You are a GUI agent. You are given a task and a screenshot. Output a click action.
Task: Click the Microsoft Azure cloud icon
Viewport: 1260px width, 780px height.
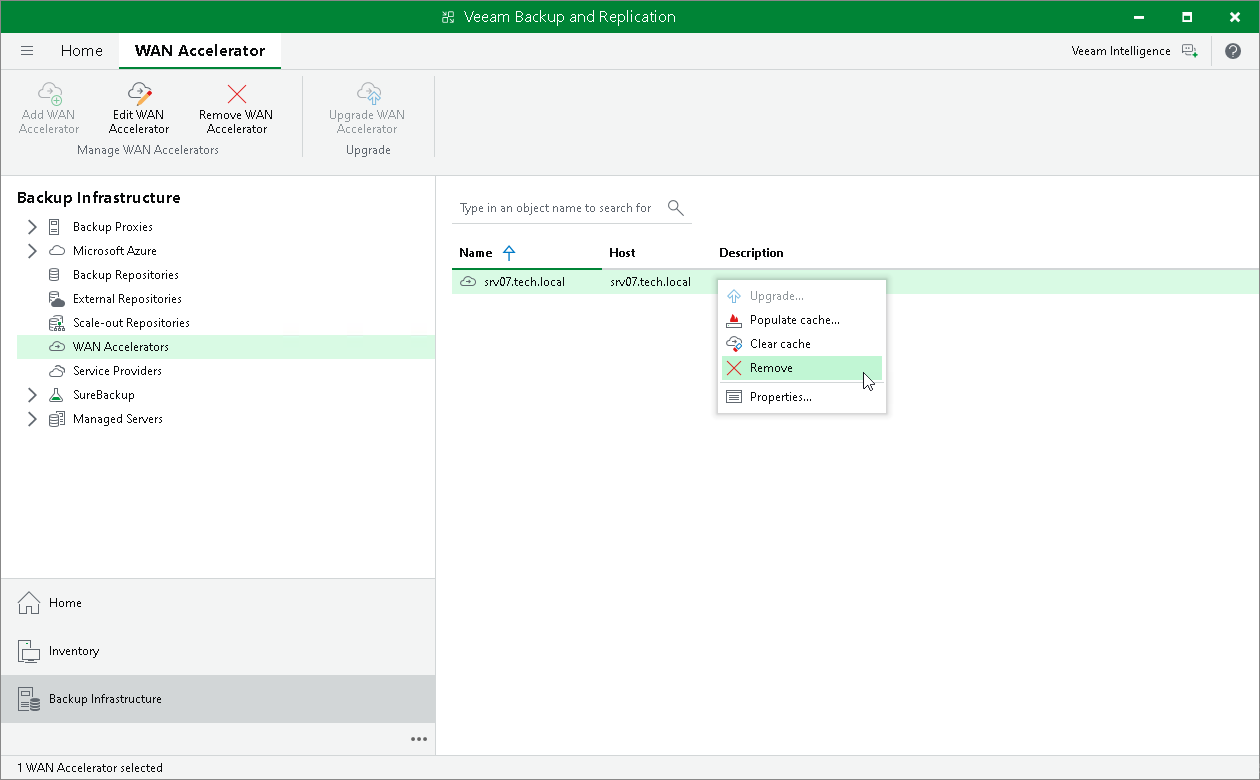click(56, 251)
